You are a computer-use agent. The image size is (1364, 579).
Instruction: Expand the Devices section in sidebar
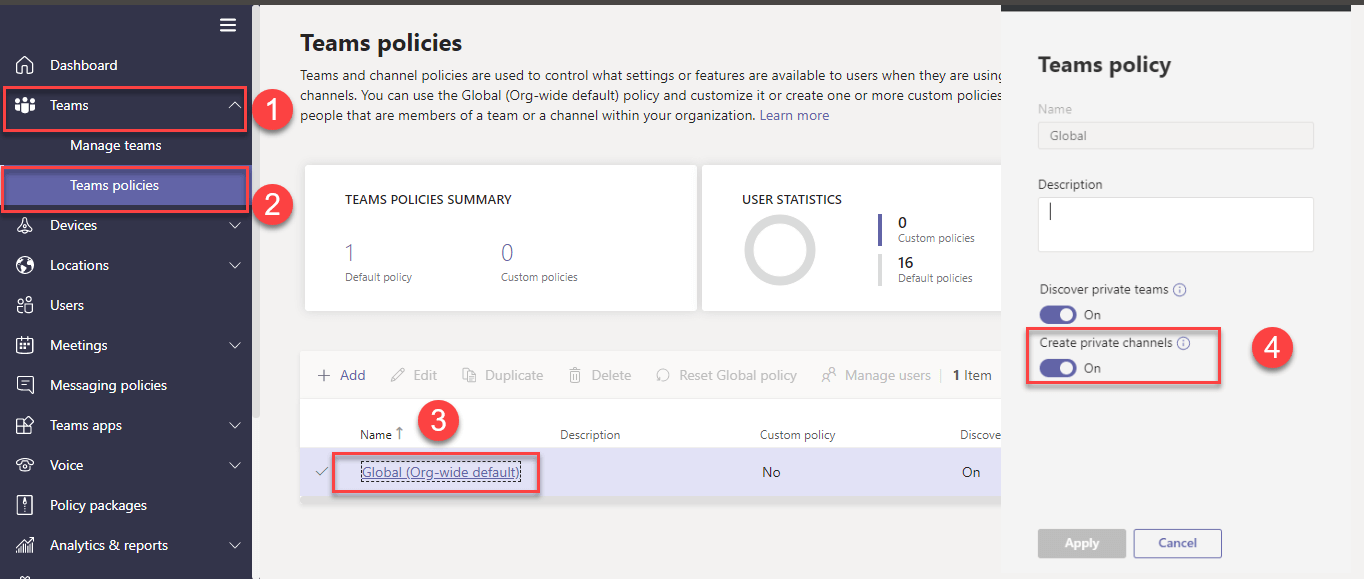click(234, 225)
